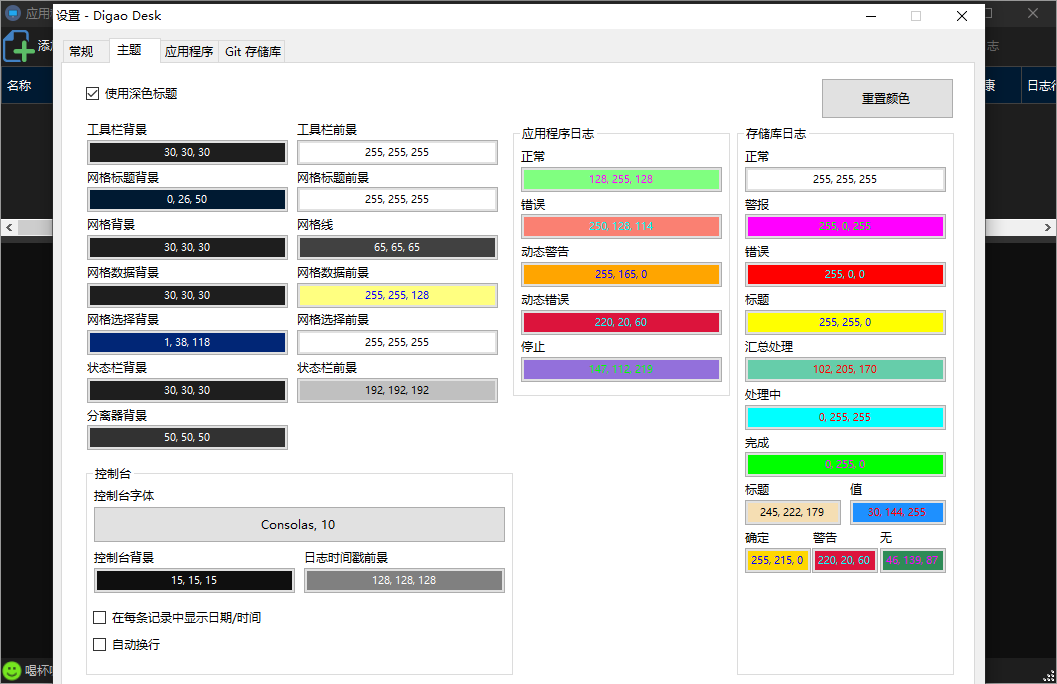The image size is (1057, 684).
Task: Click 应用程序日志 正常 green swatch 128, 255, 128
Action: 621,179
